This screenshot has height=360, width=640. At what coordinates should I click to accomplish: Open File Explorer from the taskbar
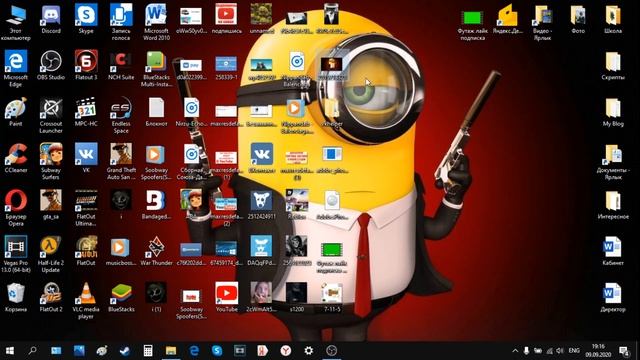(x=171, y=350)
